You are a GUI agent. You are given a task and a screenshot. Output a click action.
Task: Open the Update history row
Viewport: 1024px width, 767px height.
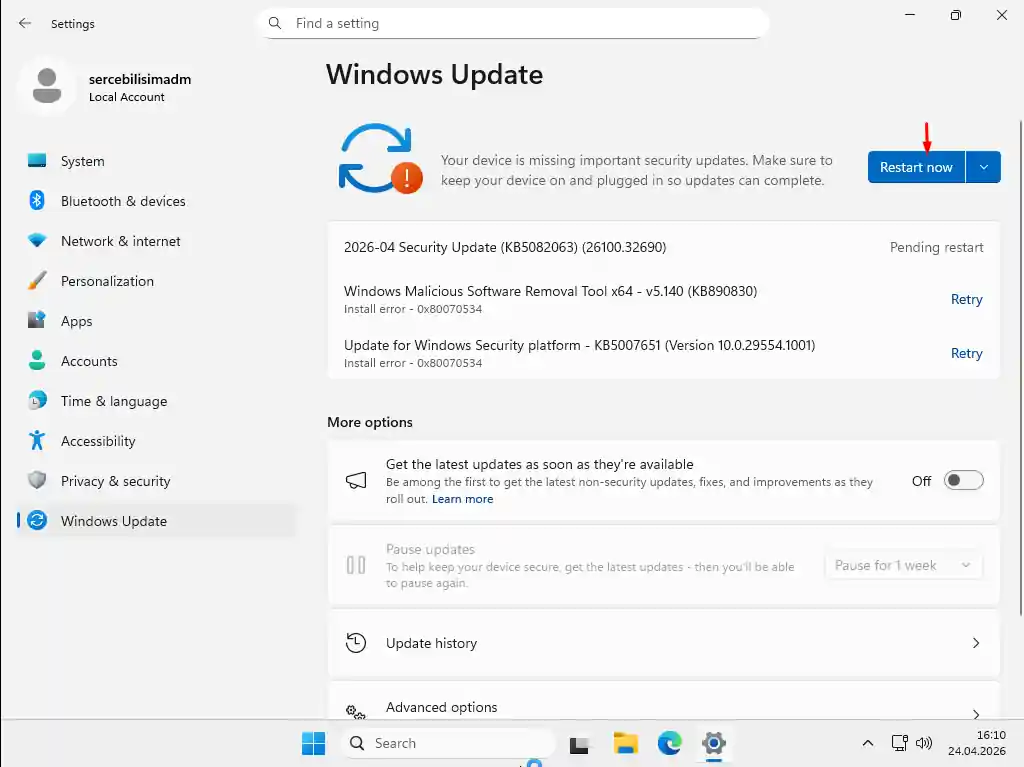coord(664,643)
